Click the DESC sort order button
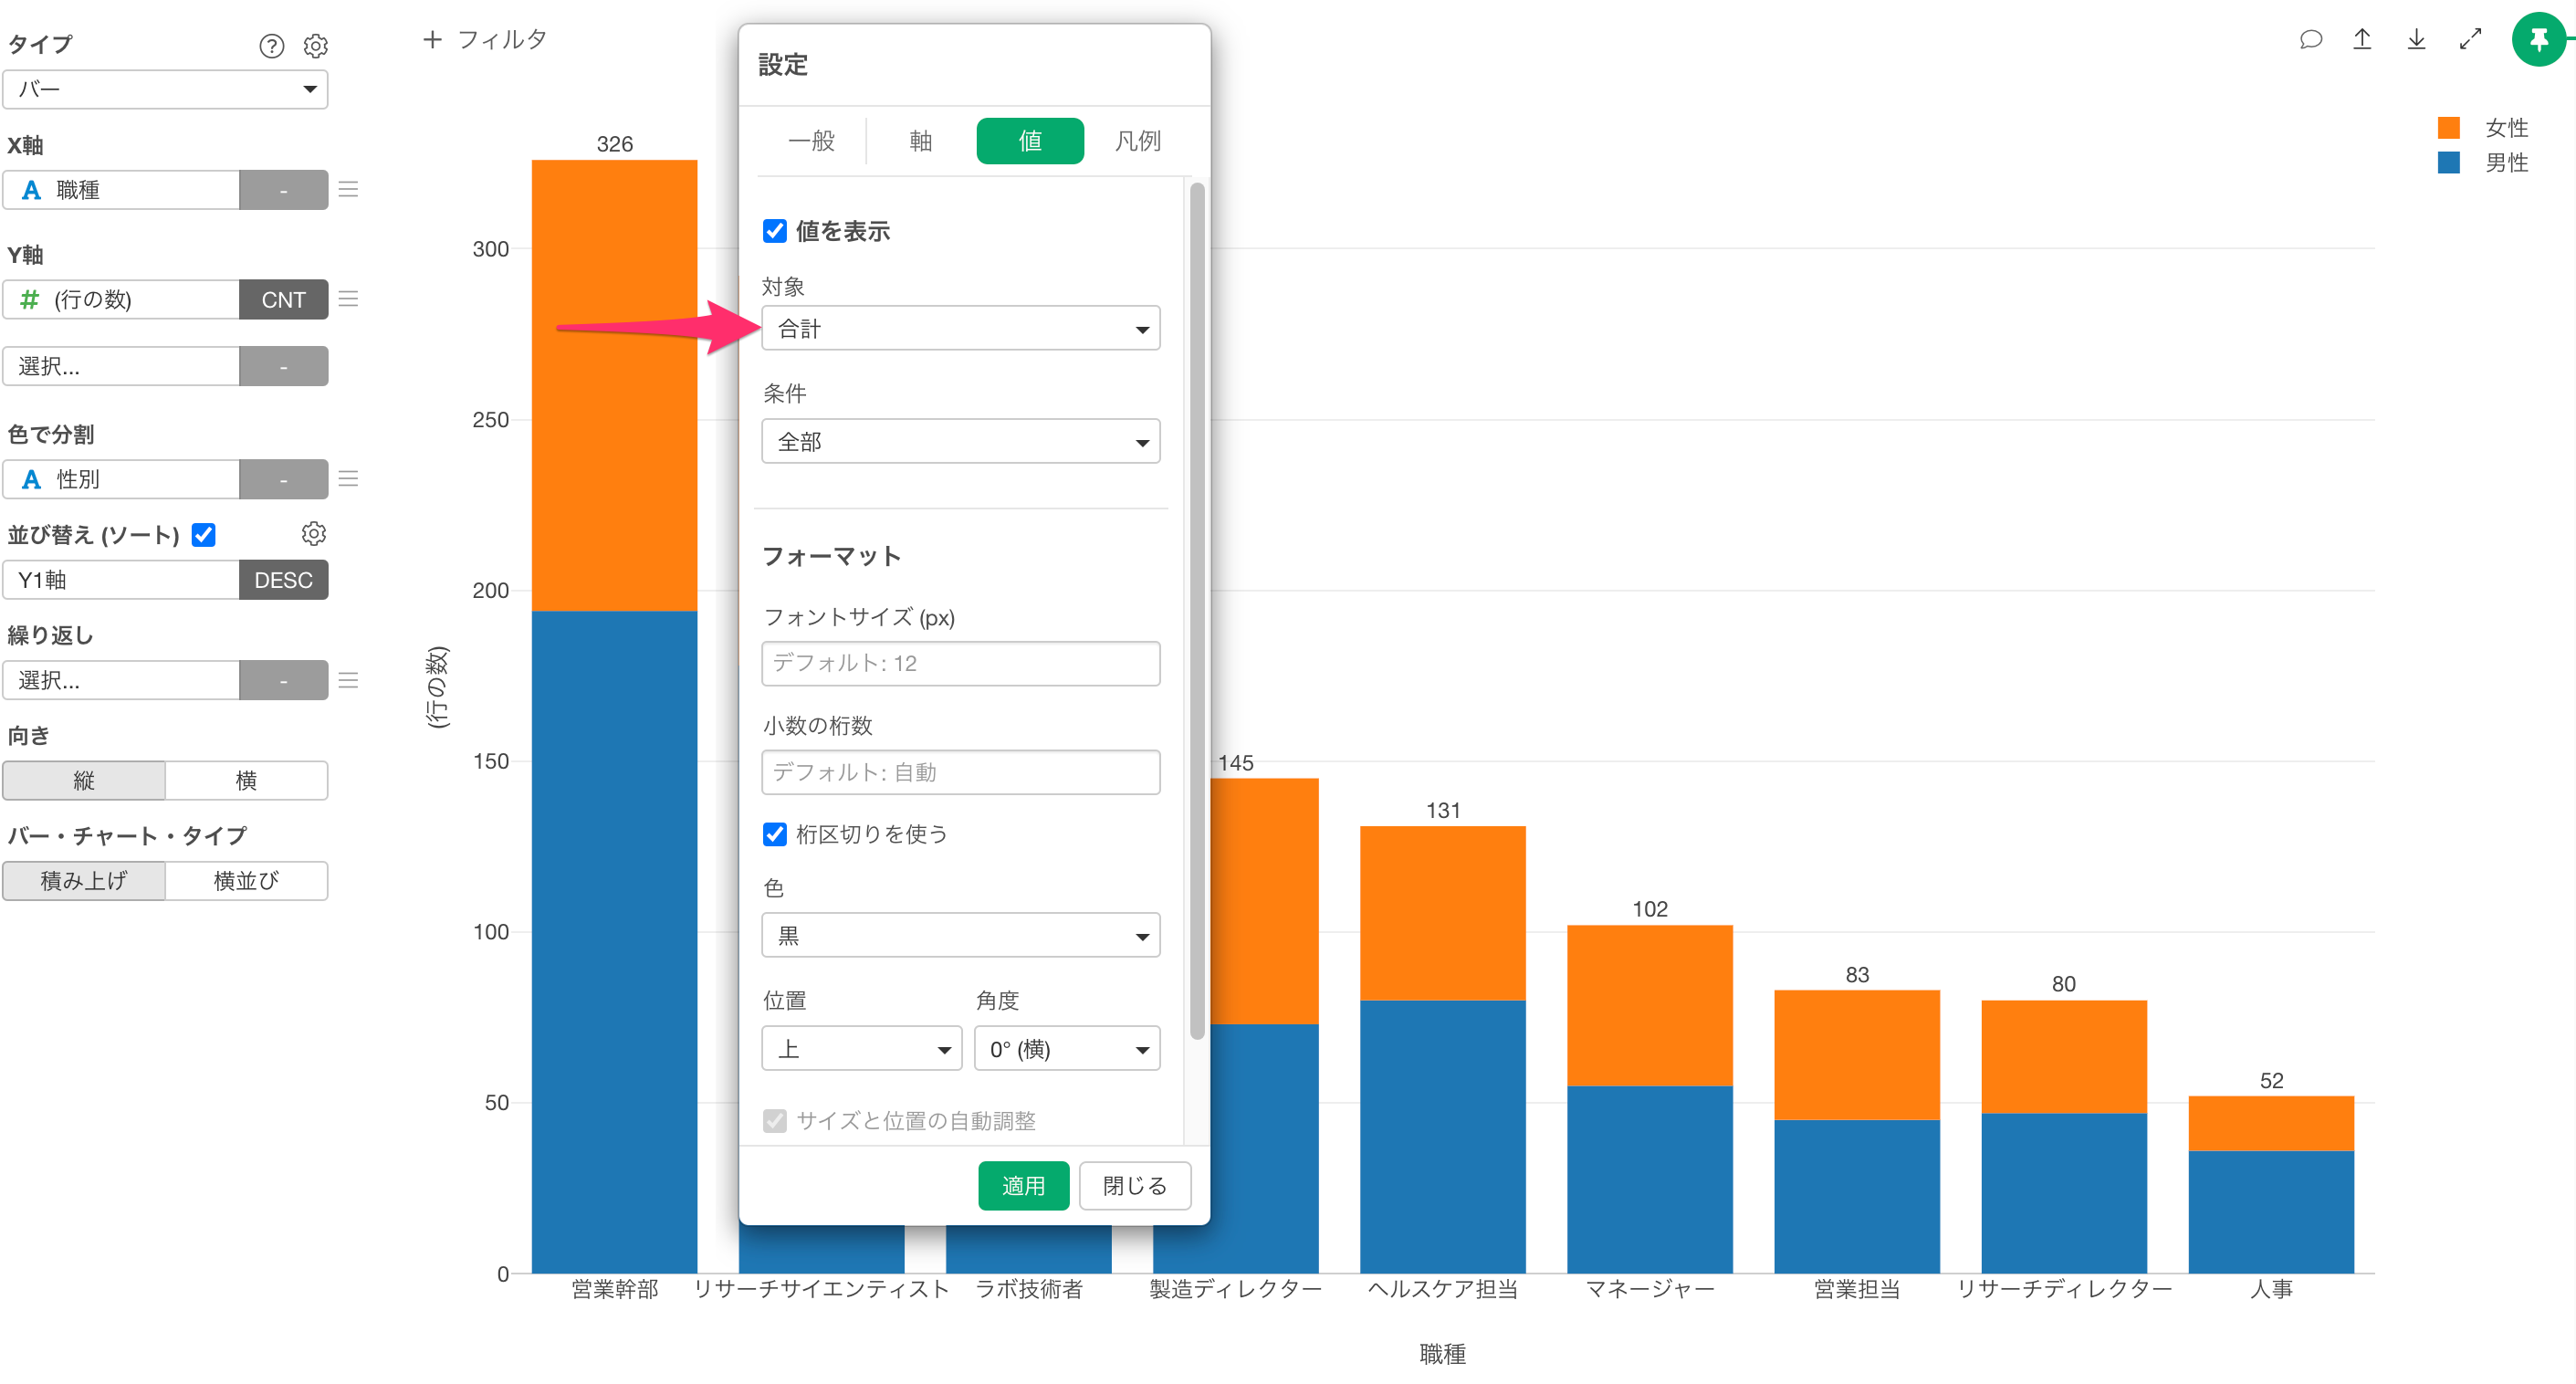This screenshot has width=2576, height=1384. tap(284, 580)
